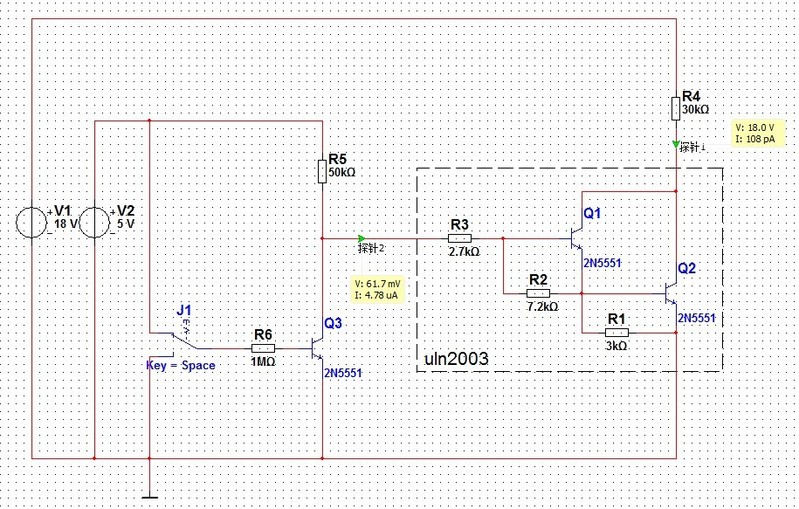
Task: Select resistor R5 50kΩ
Action: [322, 171]
